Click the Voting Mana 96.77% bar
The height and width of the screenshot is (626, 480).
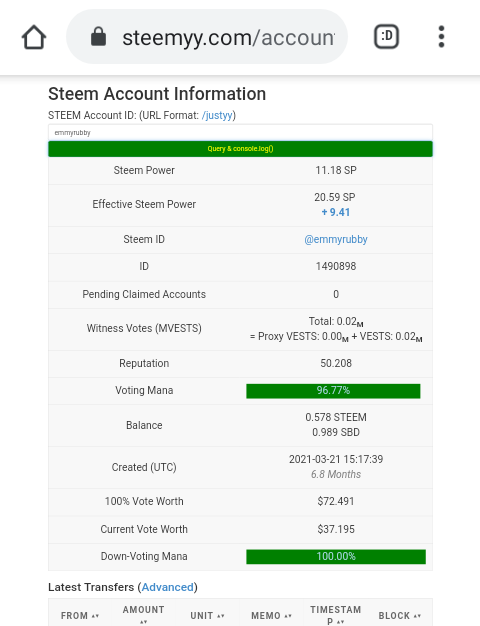tap(333, 391)
